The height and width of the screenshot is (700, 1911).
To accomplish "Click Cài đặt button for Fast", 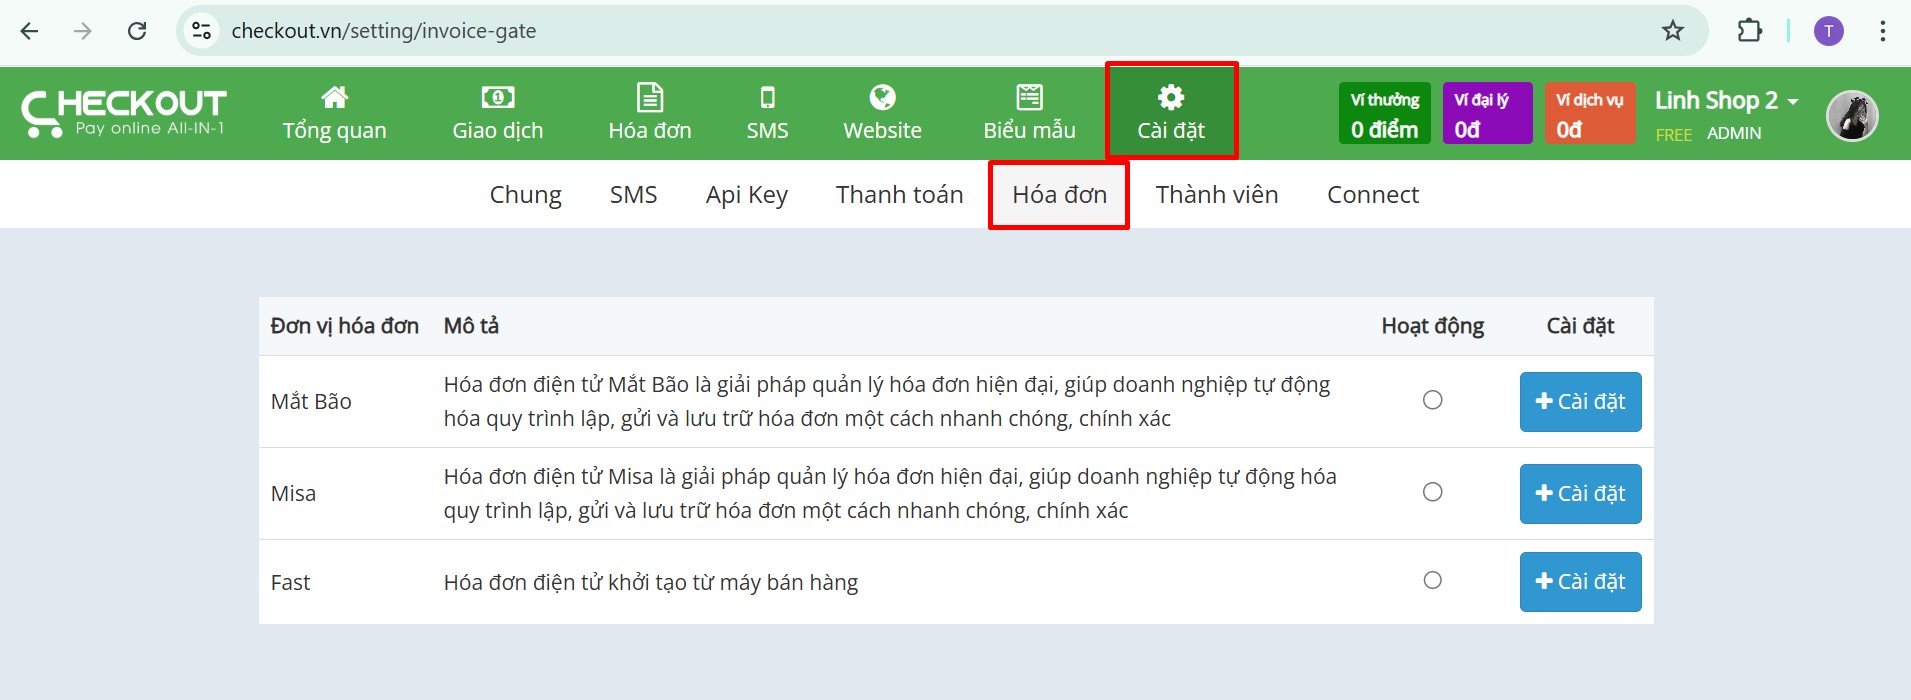I will 1580,582.
